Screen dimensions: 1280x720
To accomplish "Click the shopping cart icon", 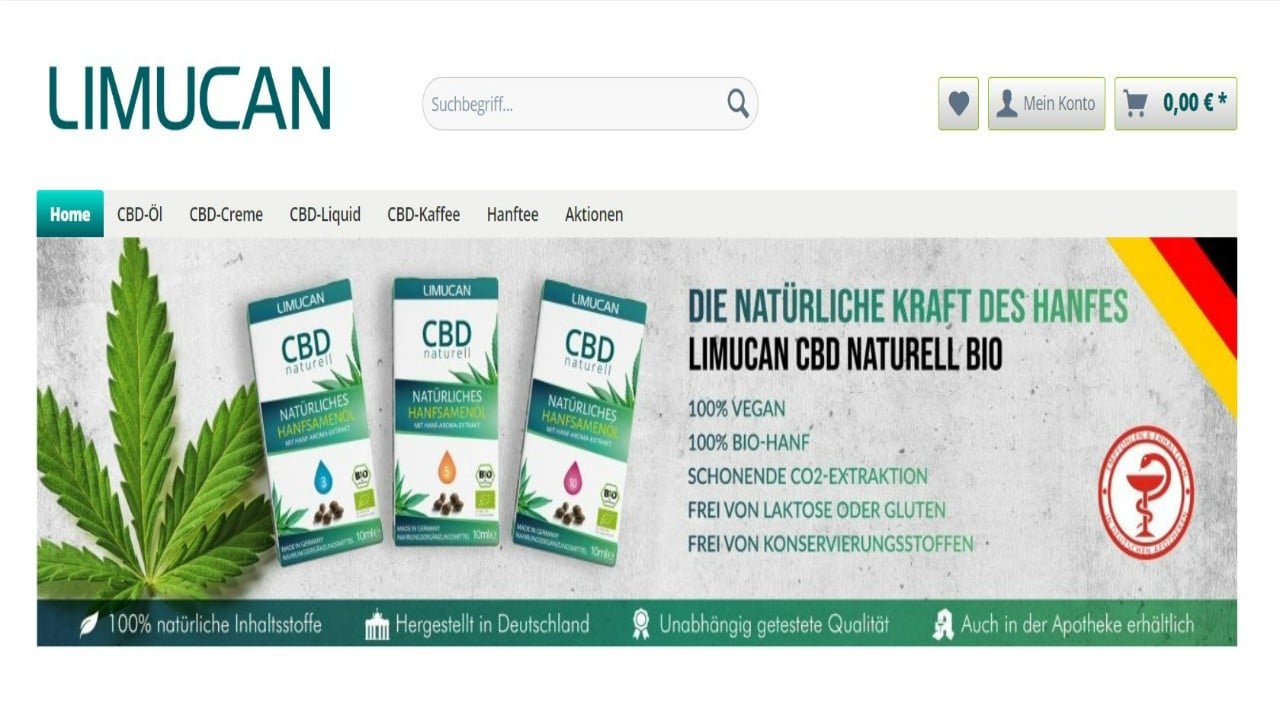I will [x=1135, y=103].
